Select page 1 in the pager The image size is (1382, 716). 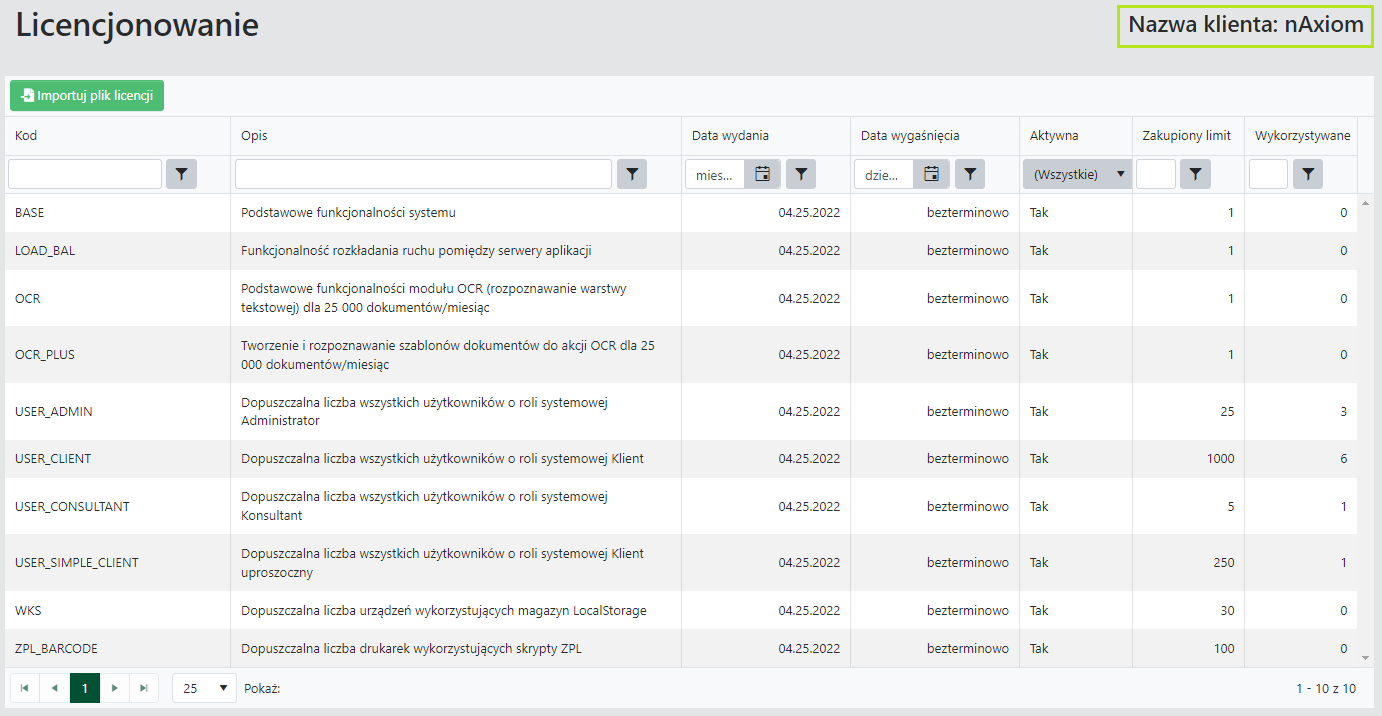pos(85,688)
